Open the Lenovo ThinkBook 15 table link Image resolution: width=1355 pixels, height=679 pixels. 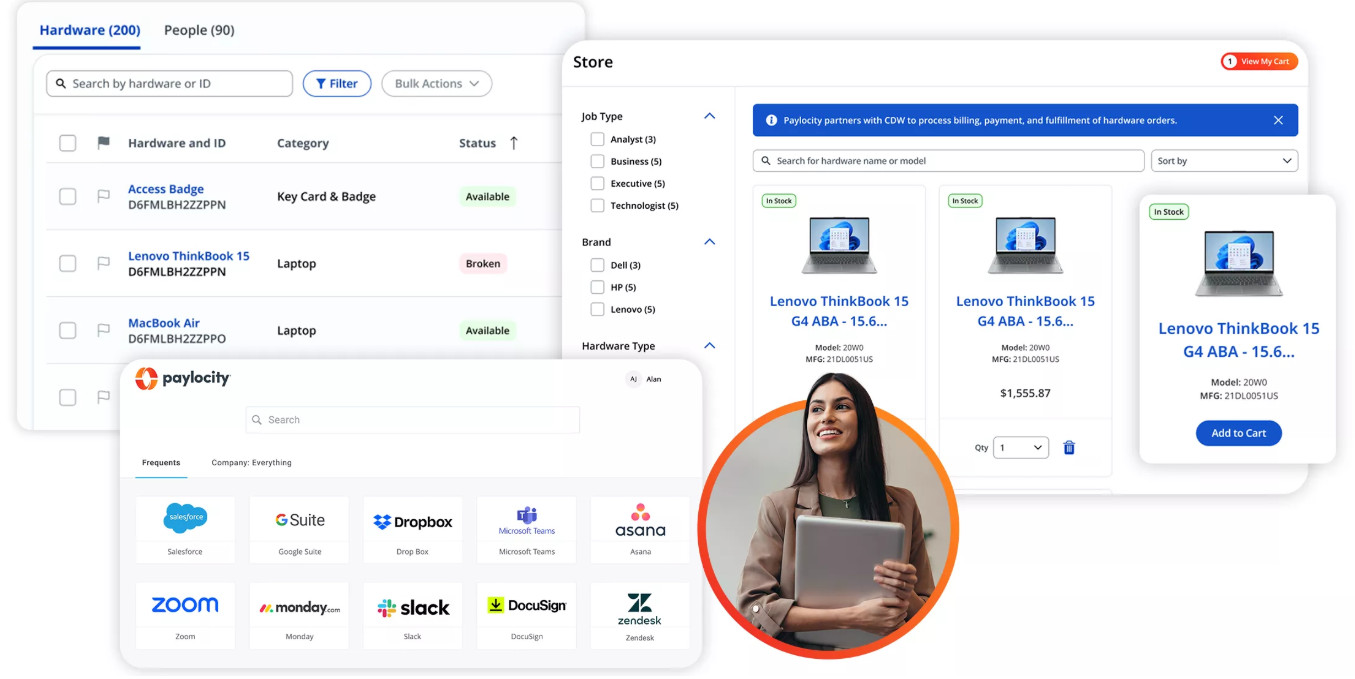(189, 256)
